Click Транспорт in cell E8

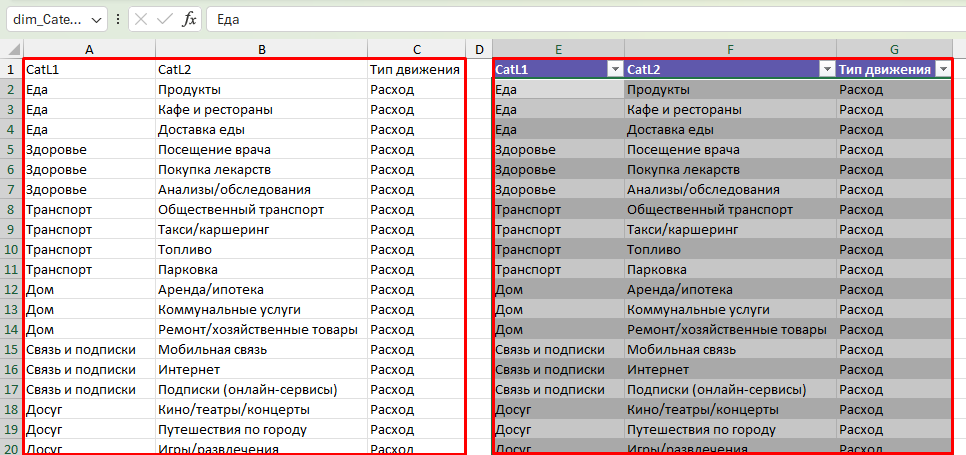click(558, 210)
